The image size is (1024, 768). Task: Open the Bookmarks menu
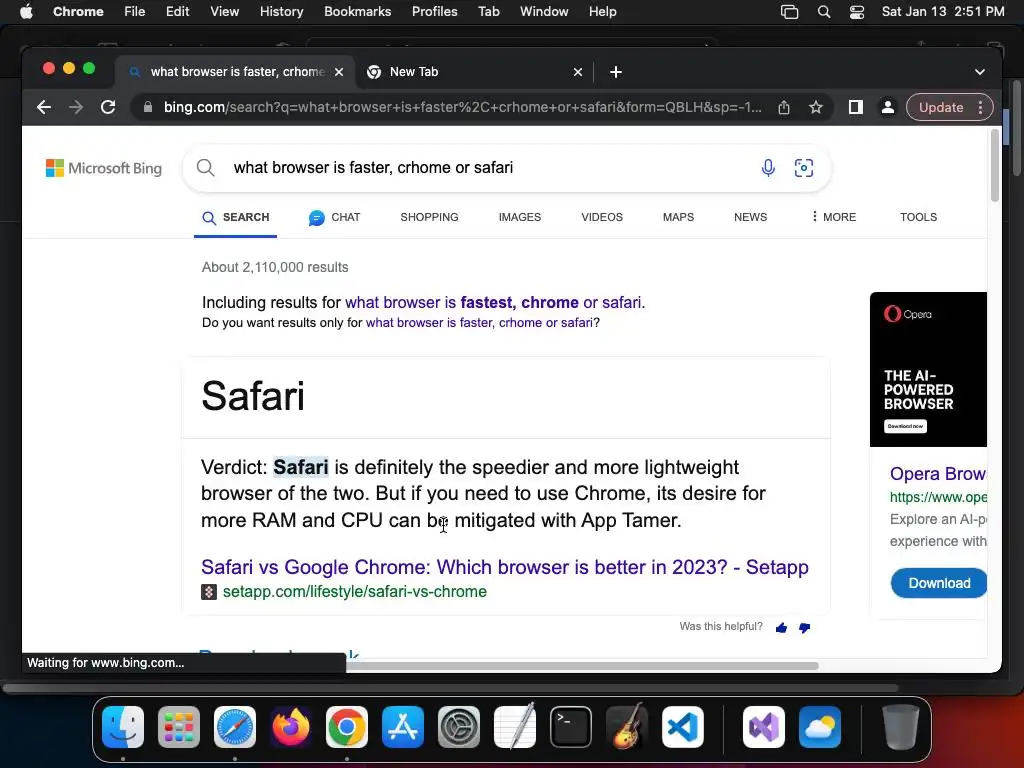pos(357,12)
